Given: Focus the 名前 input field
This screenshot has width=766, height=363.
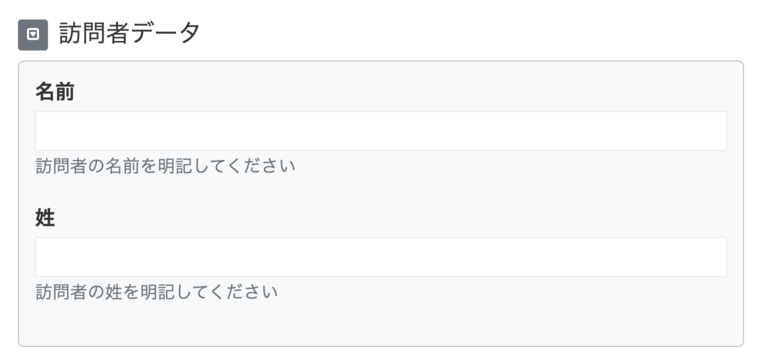Looking at the screenshot, I should pos(381,131).
